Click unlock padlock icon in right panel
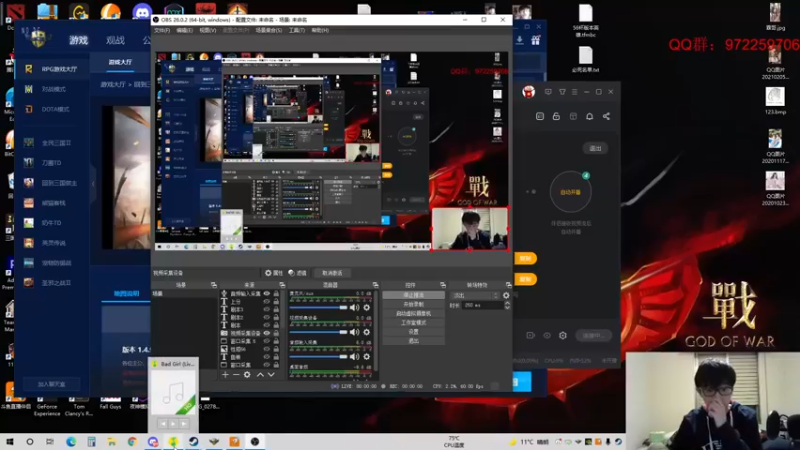Screen dimensions: 800x450 pyautogui.click(x=556, y=116)
